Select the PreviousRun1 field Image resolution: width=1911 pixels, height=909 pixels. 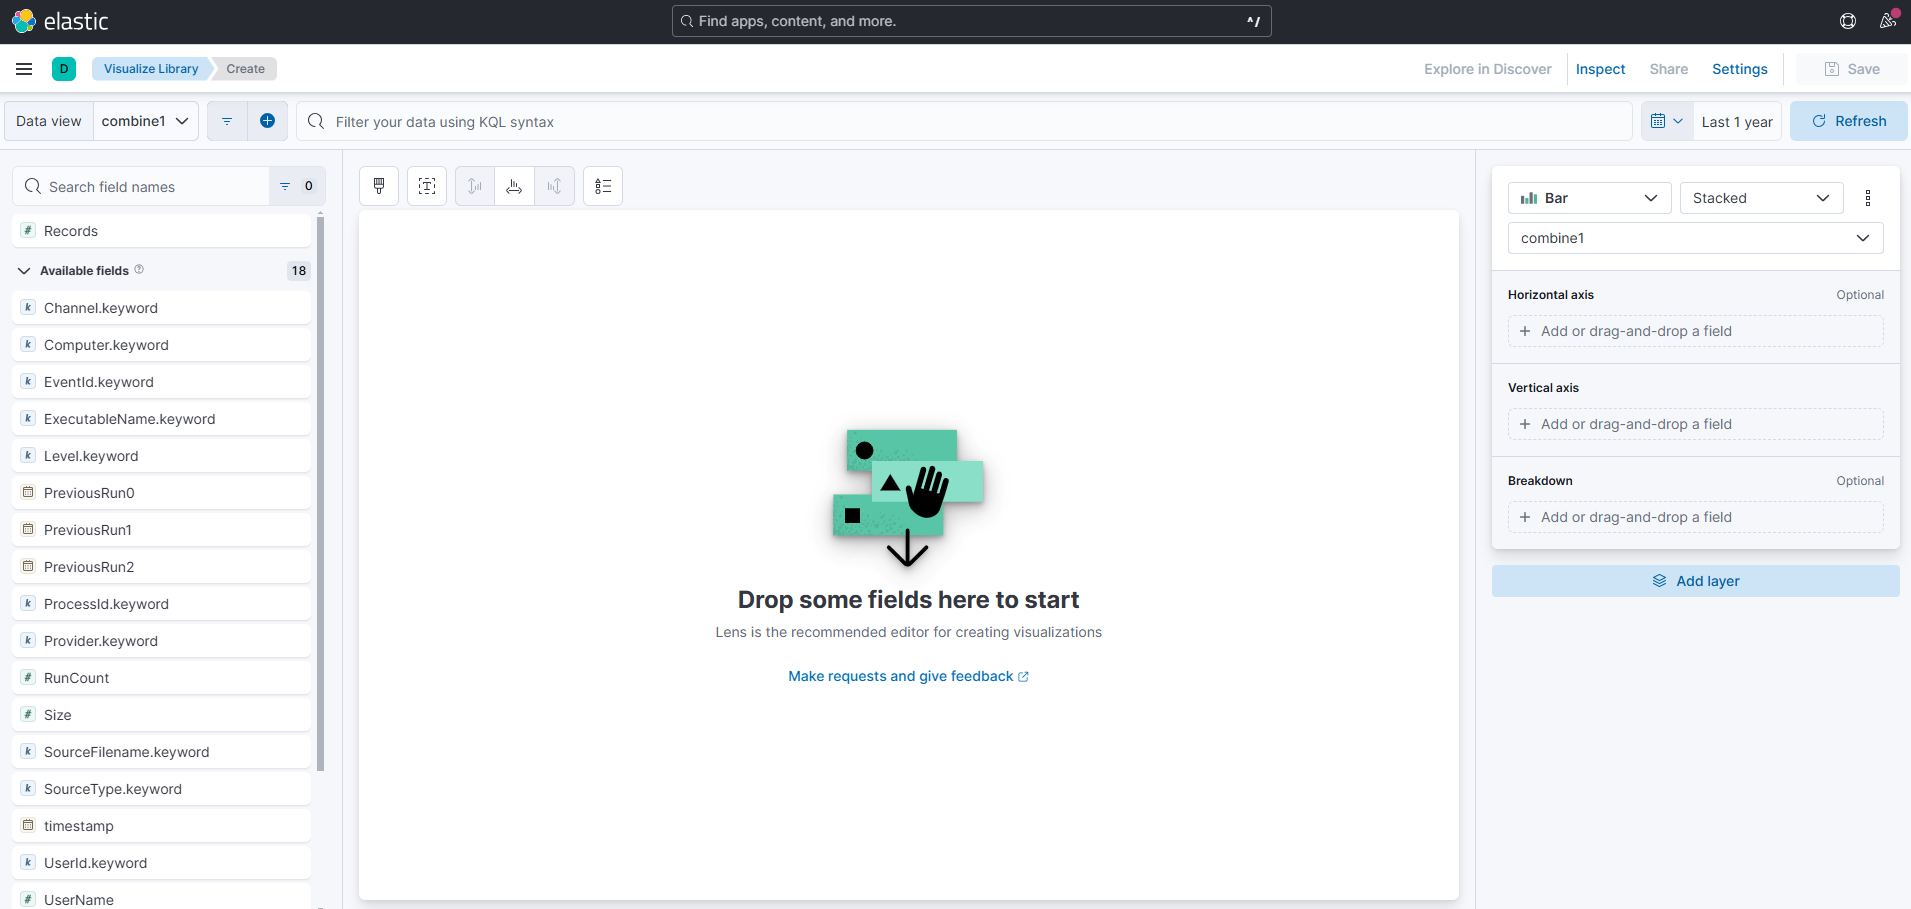pos(162,530)
